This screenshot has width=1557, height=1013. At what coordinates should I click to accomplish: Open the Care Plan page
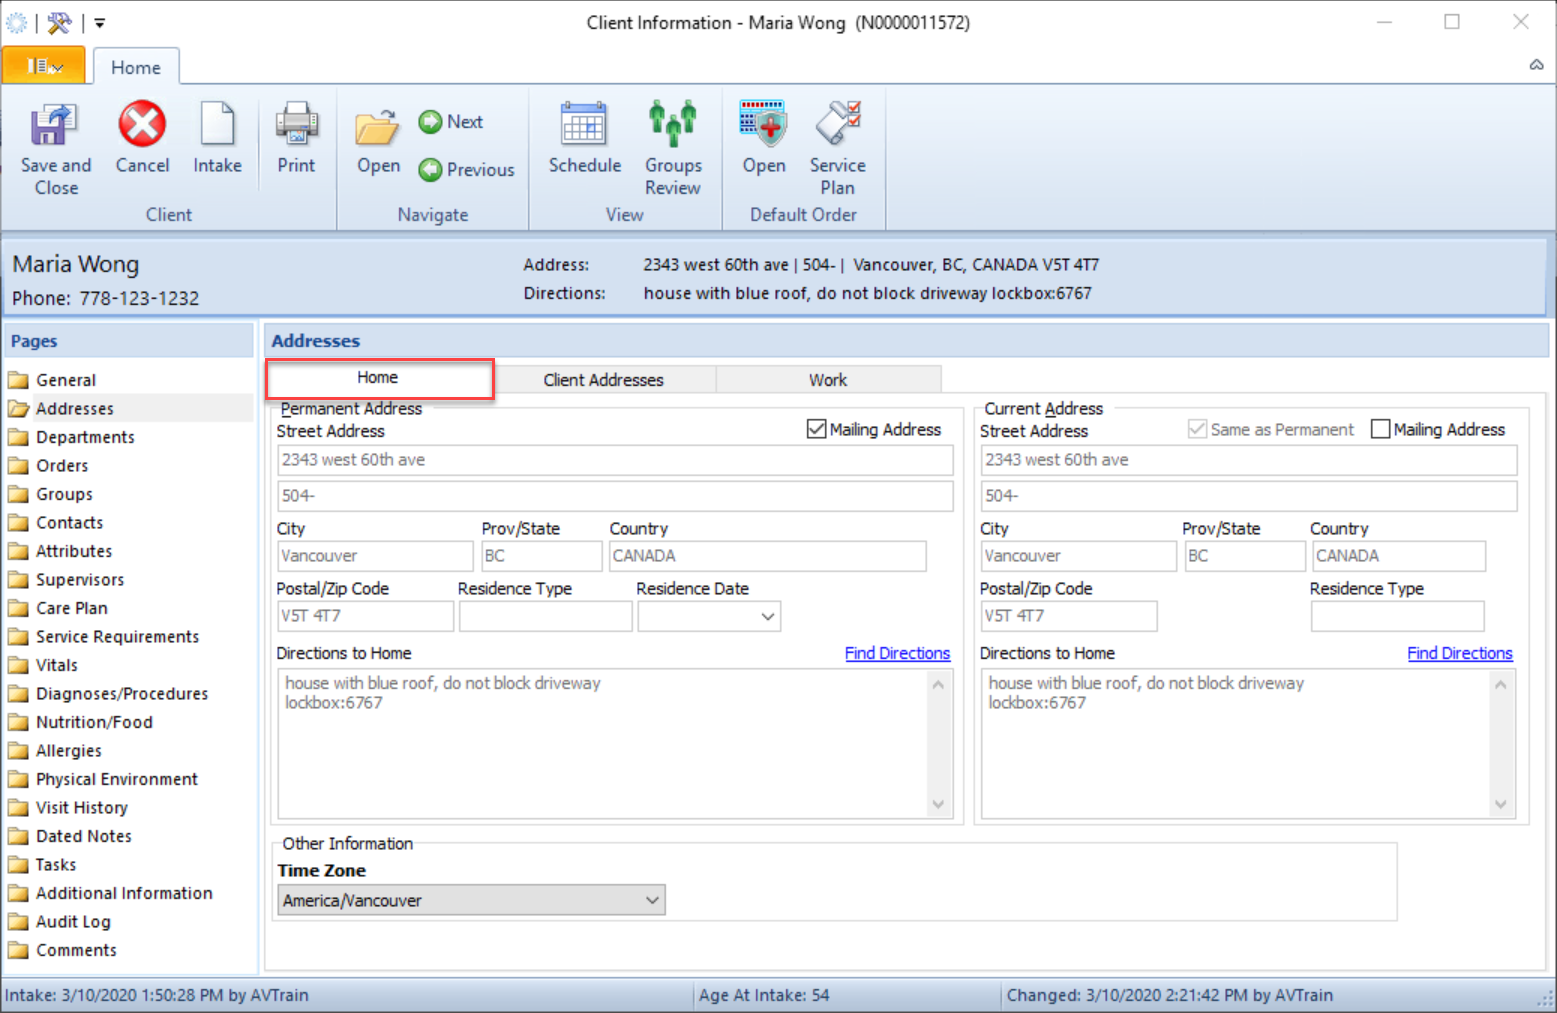[71, 607]
